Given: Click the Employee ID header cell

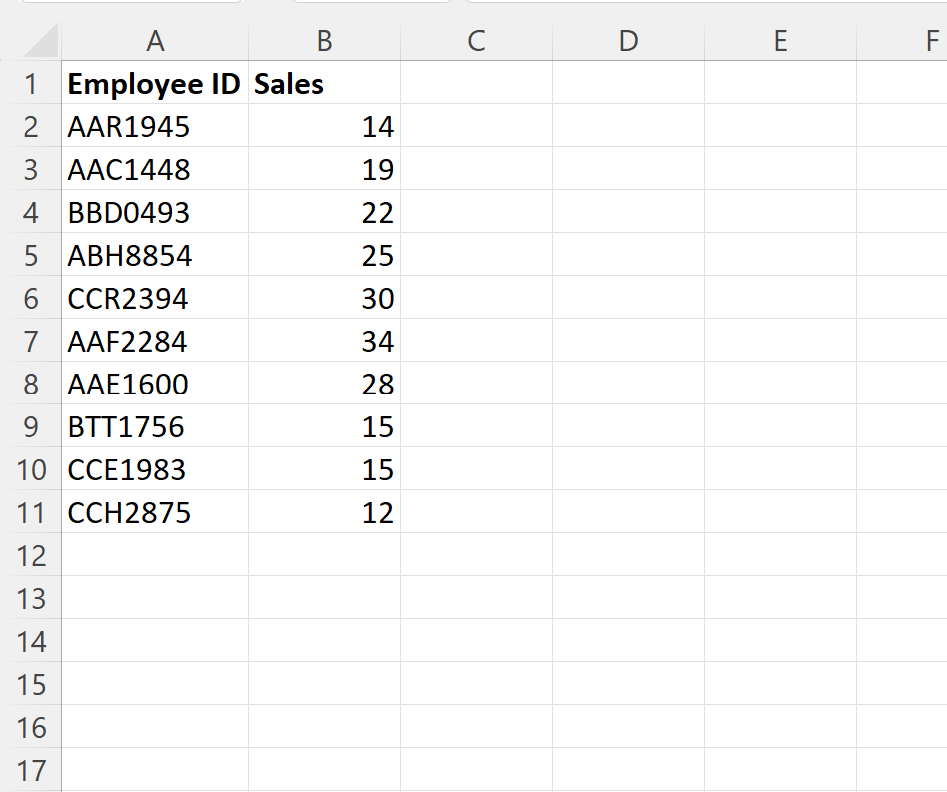Looking at the screenshot, I should pos(156,84).
